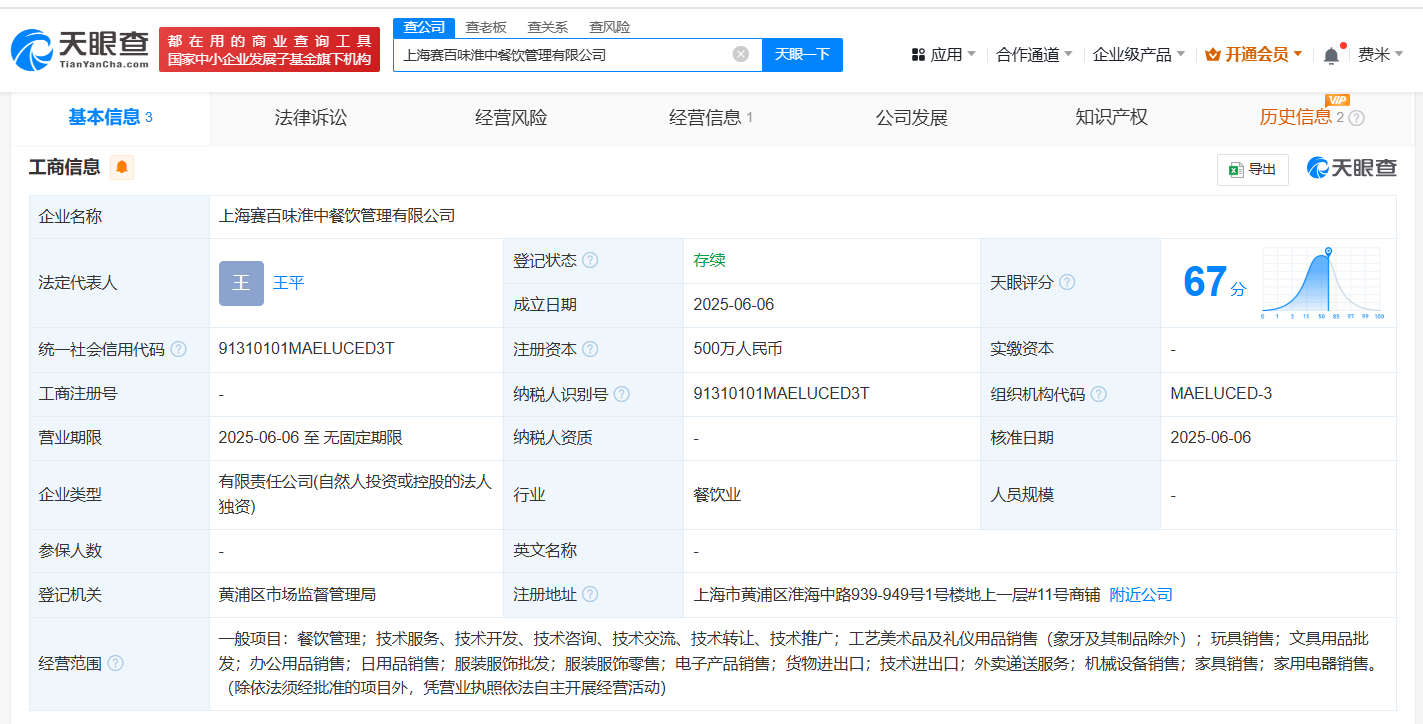Click the help icon beside 统一社会信用代码
The height and width of the screenshot is (724, 1423).
178,349
